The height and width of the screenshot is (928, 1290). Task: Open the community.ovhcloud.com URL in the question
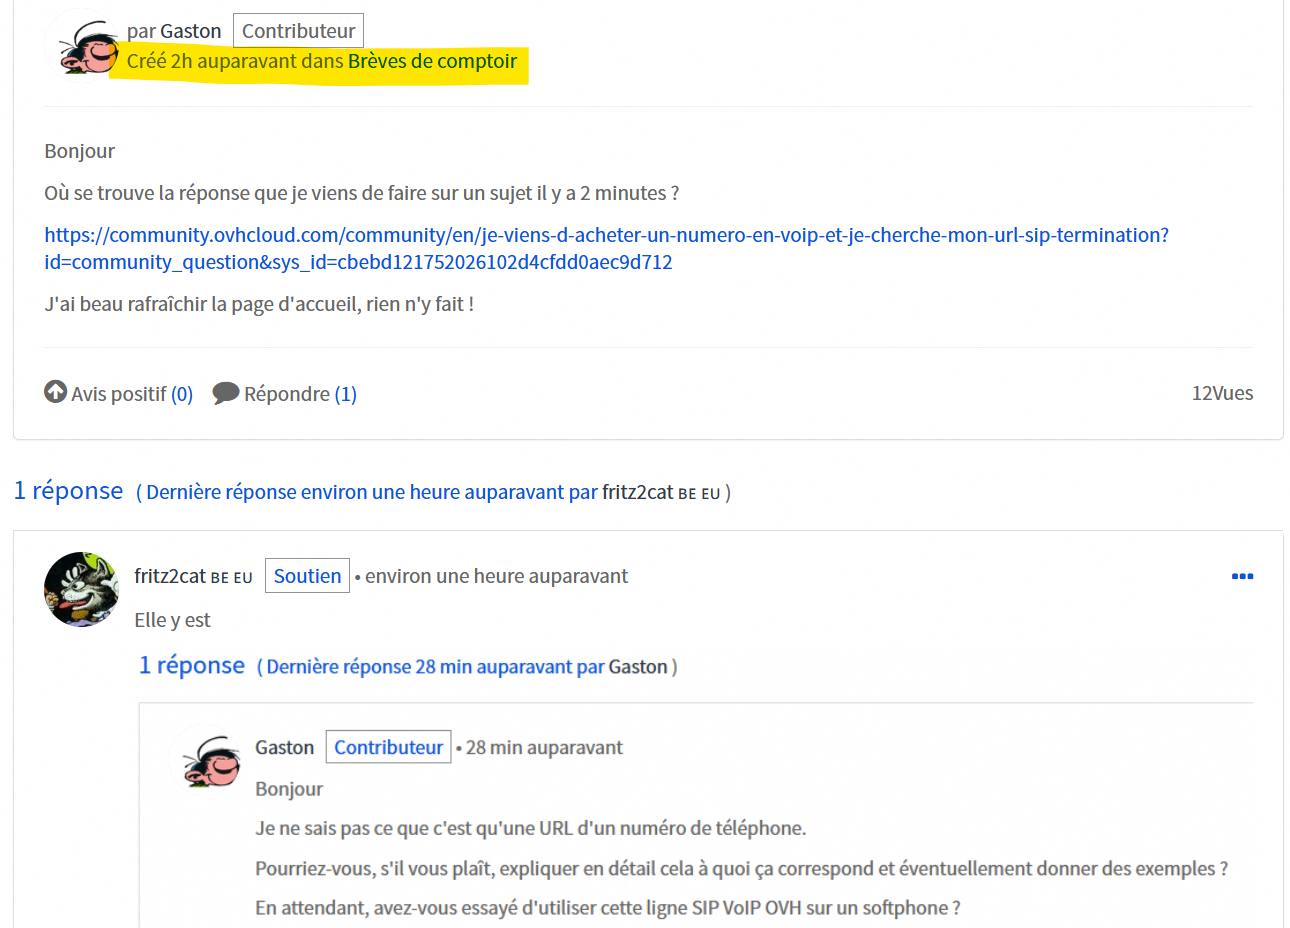coord(605,248)
